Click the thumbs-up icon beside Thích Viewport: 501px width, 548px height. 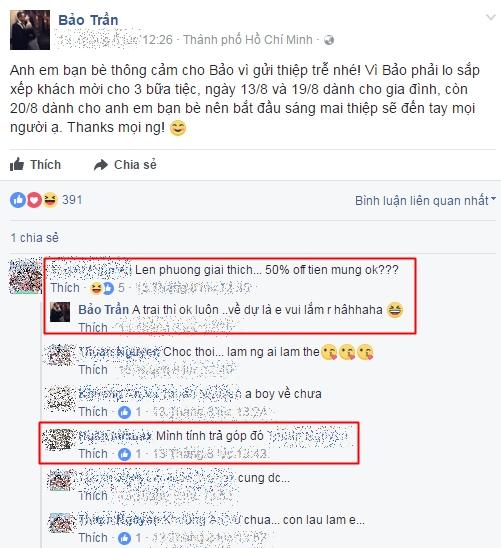coord(17,164)
